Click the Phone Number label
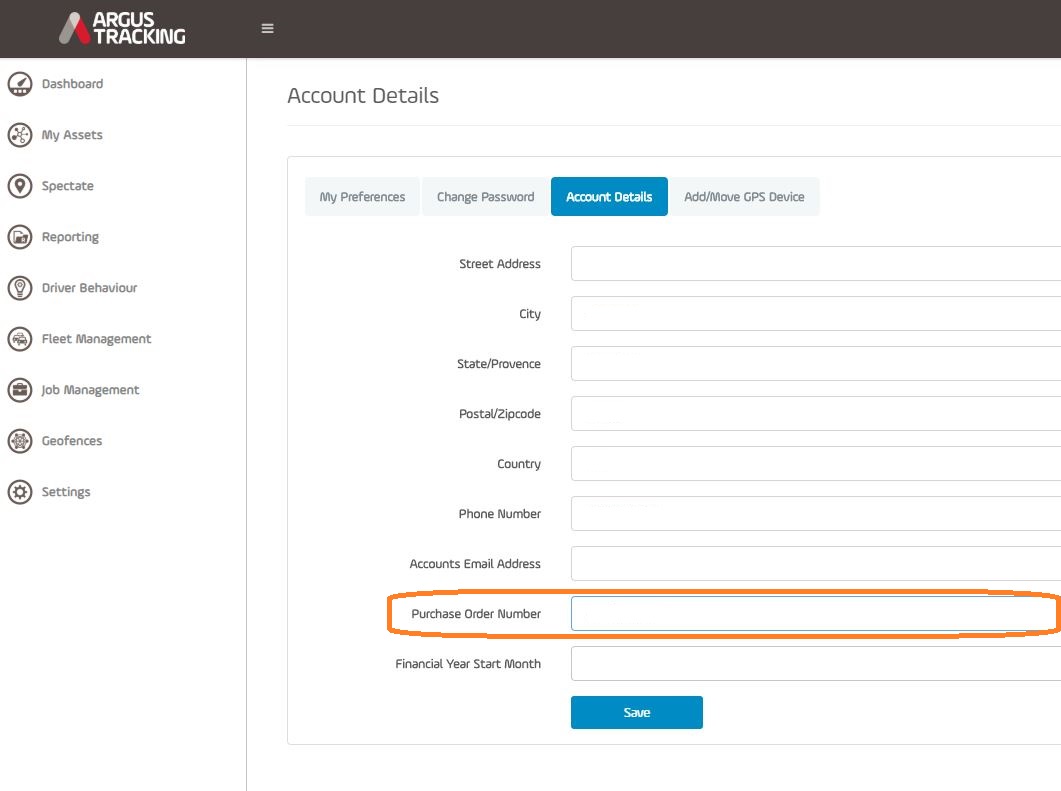The image size is (1061, 791). pyautogui.click(x=499, y=514)
